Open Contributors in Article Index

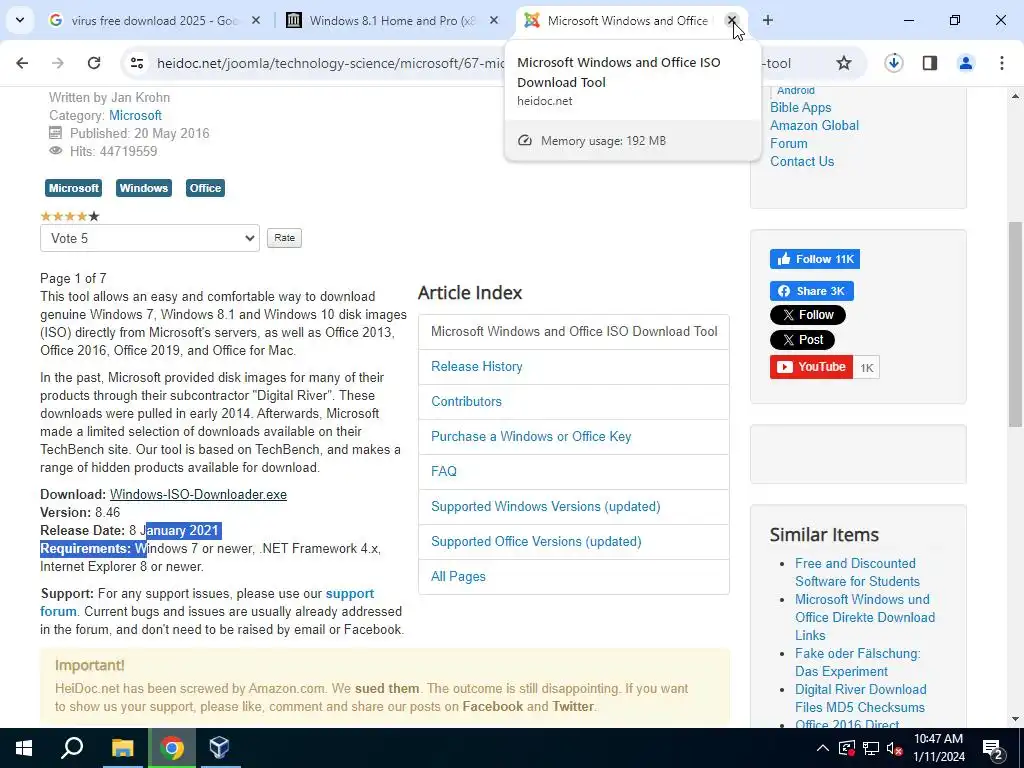click(x=466, y=402)
